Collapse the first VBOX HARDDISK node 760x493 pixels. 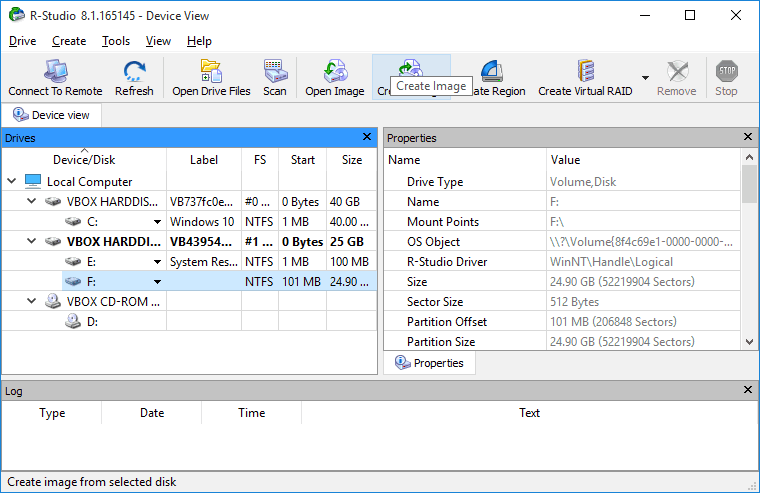point(32,201)
